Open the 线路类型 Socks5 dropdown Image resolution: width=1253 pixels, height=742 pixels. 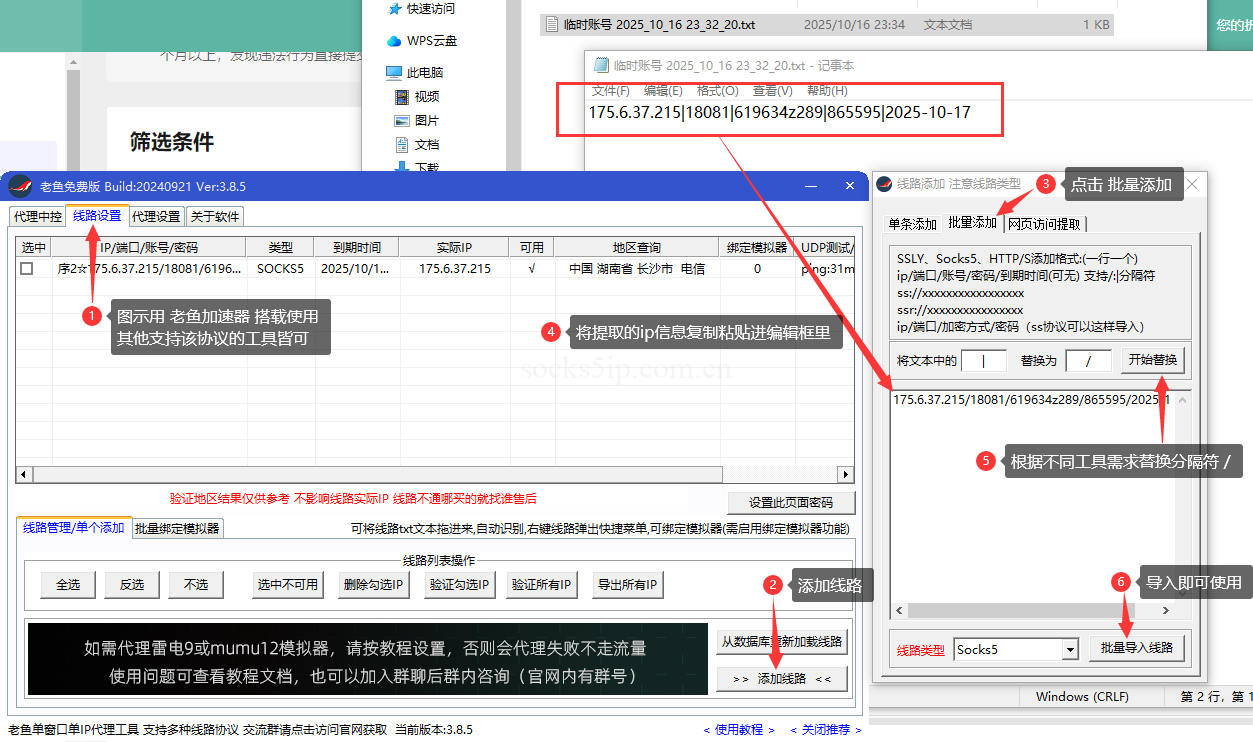pos(1072,649)
